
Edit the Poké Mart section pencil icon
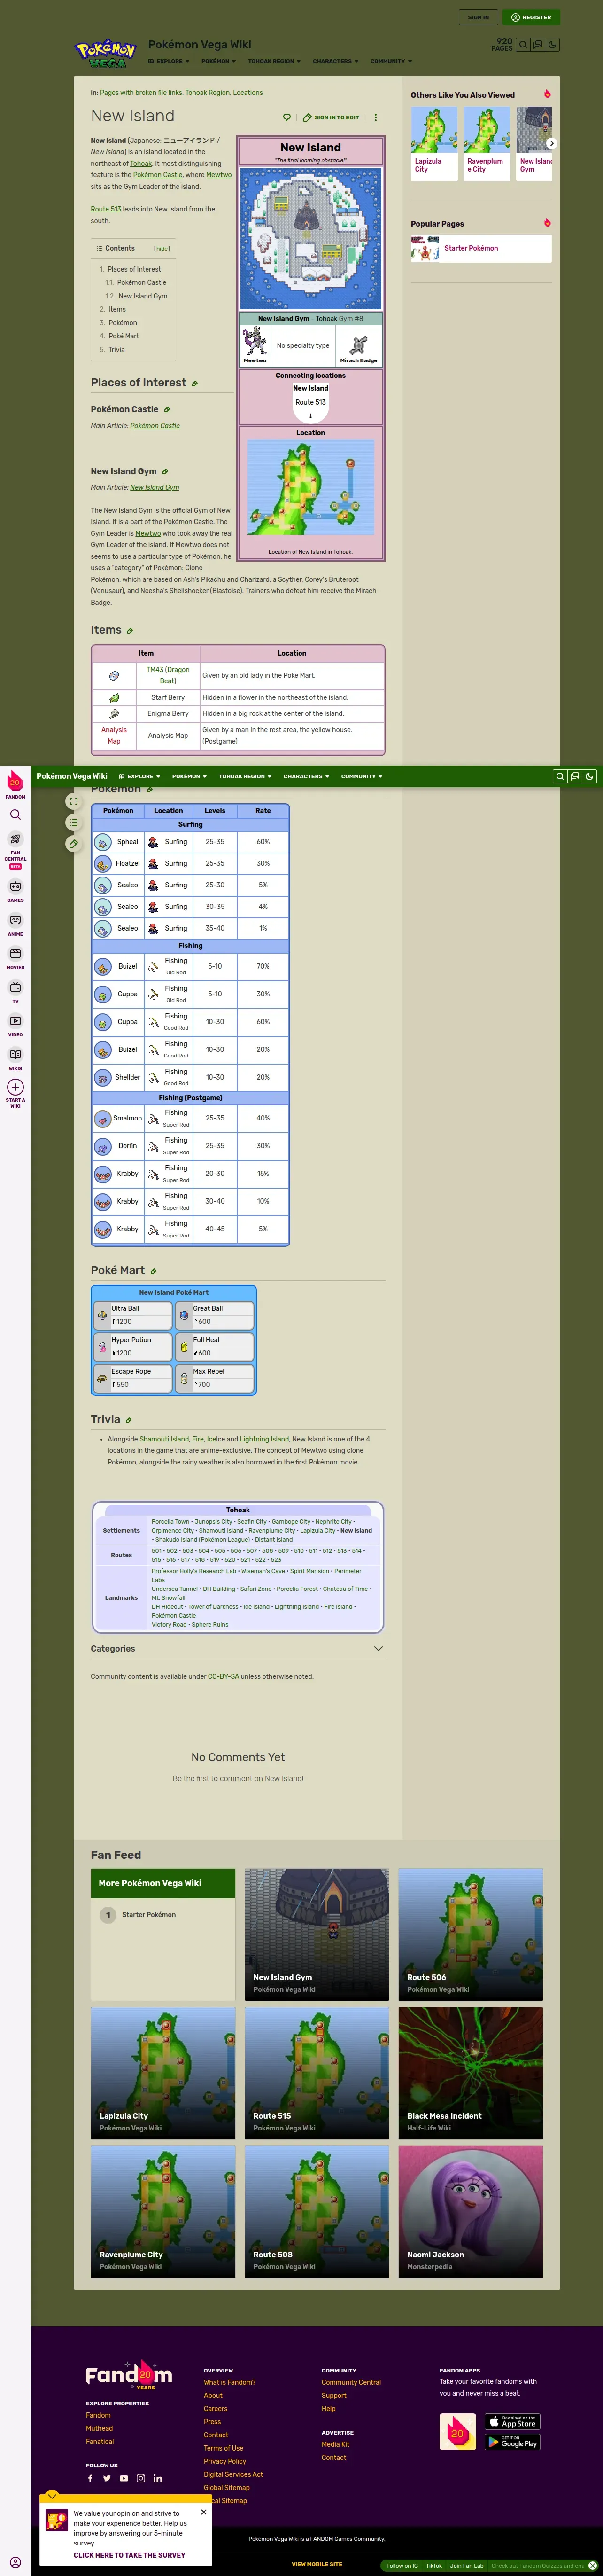pos(153,1271)
